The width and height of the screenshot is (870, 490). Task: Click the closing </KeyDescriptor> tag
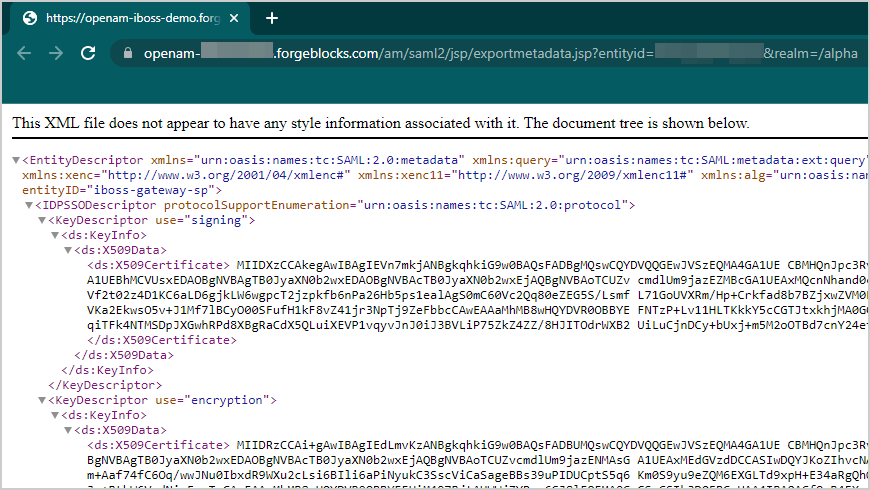(x=105, y=385)
